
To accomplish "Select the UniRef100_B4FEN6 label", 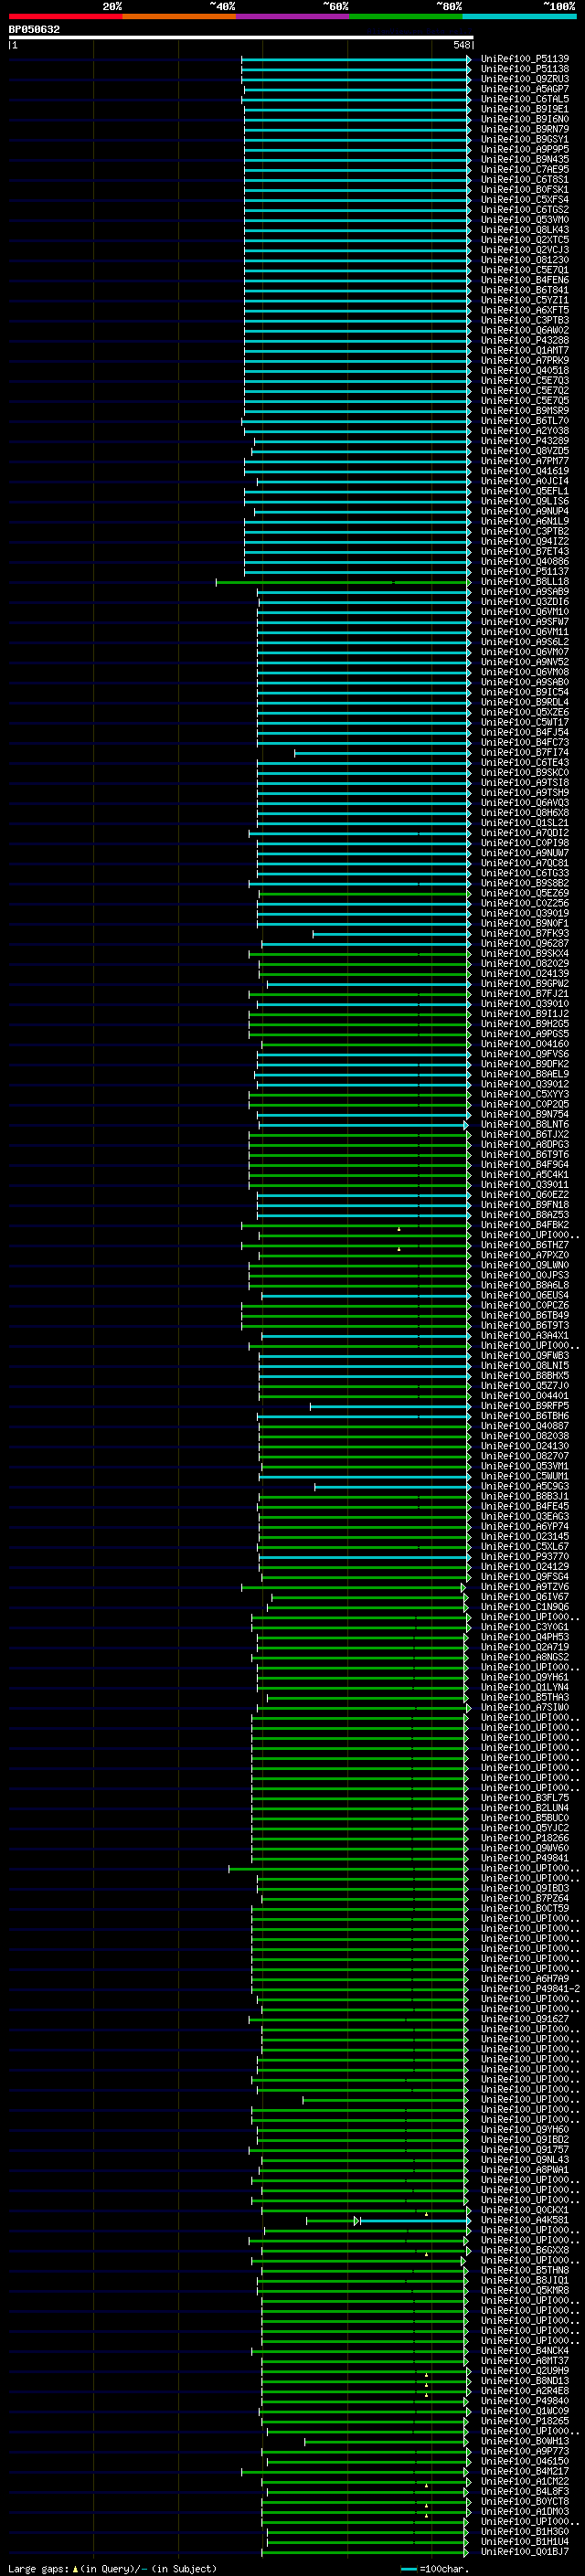I will 524,280.
